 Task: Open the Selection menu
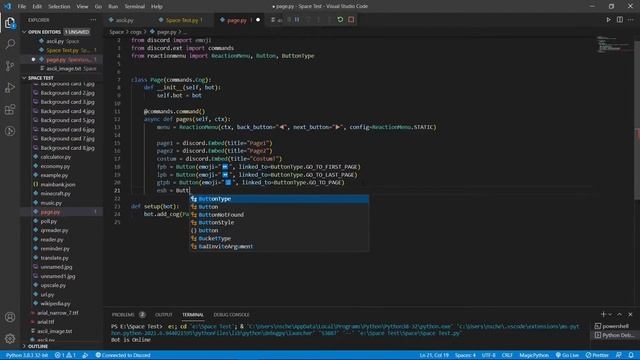pos(59,6)
